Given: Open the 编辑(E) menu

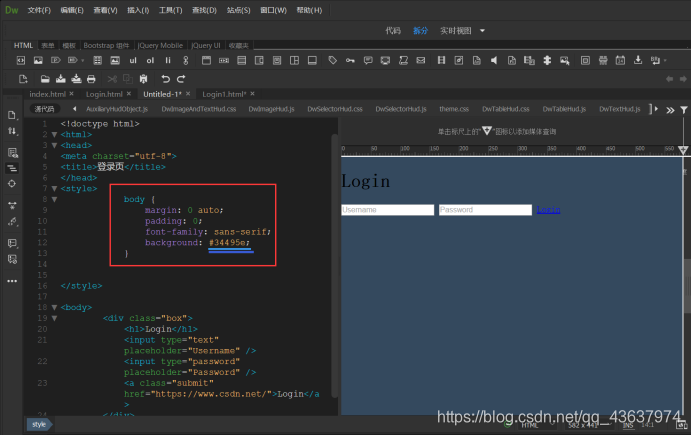Looking at the screenshot, I should 72,10.
